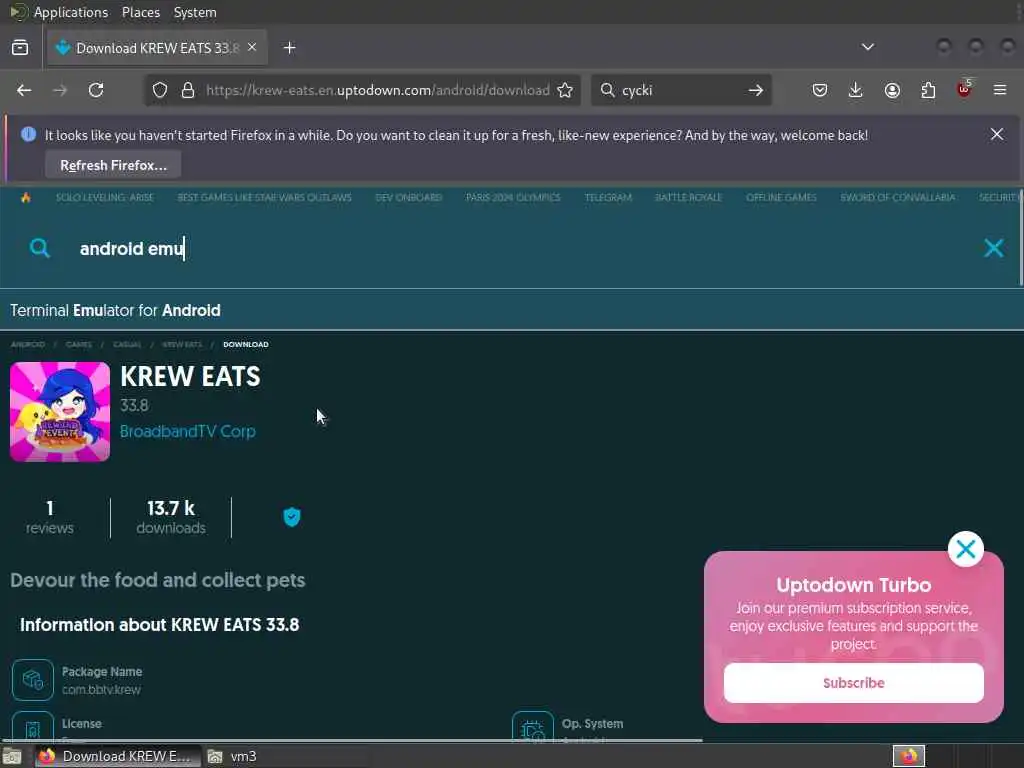Submit the cycki search with arrow
This screenshot has width=1024, height=768.
[x=756, y=90]
